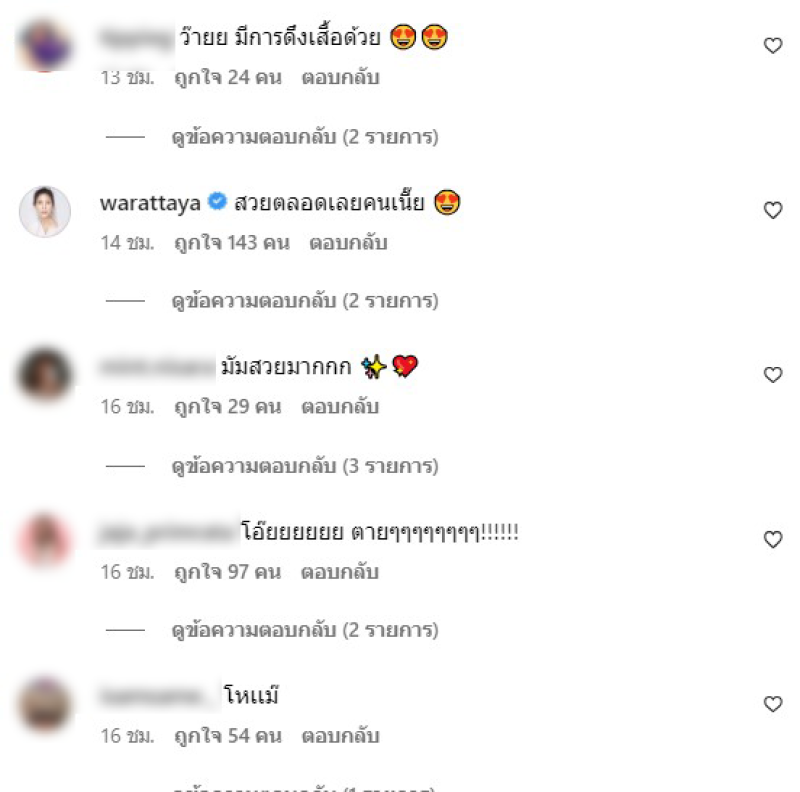Reply to the comment with 24 likes
This screenshot has width=800, height=792.
[340, 78]
